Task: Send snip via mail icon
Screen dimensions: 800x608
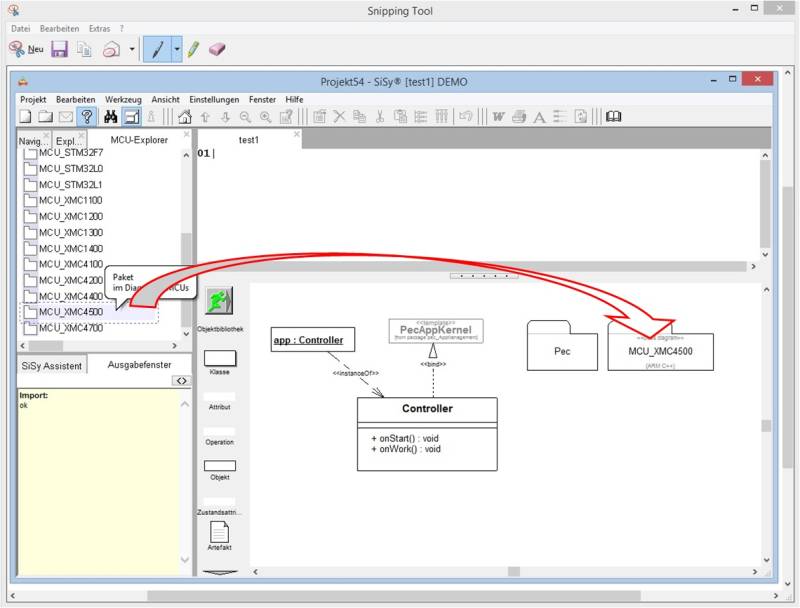Action: pos(111,49)
